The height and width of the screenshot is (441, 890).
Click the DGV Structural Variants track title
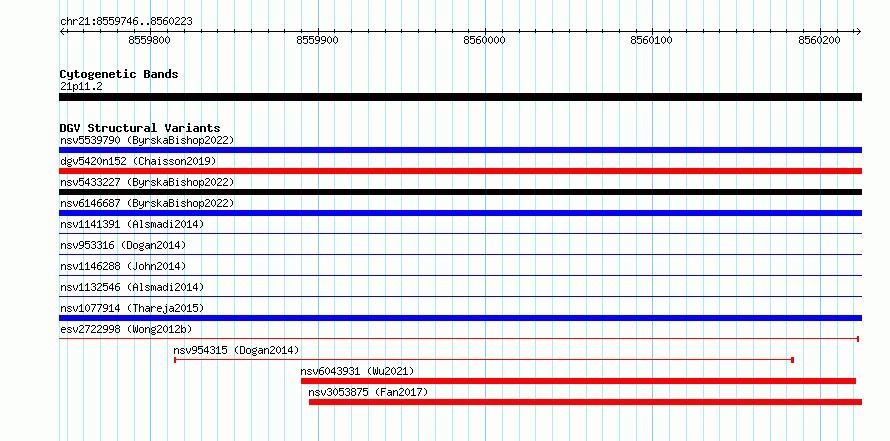click(x=140, y=128)
